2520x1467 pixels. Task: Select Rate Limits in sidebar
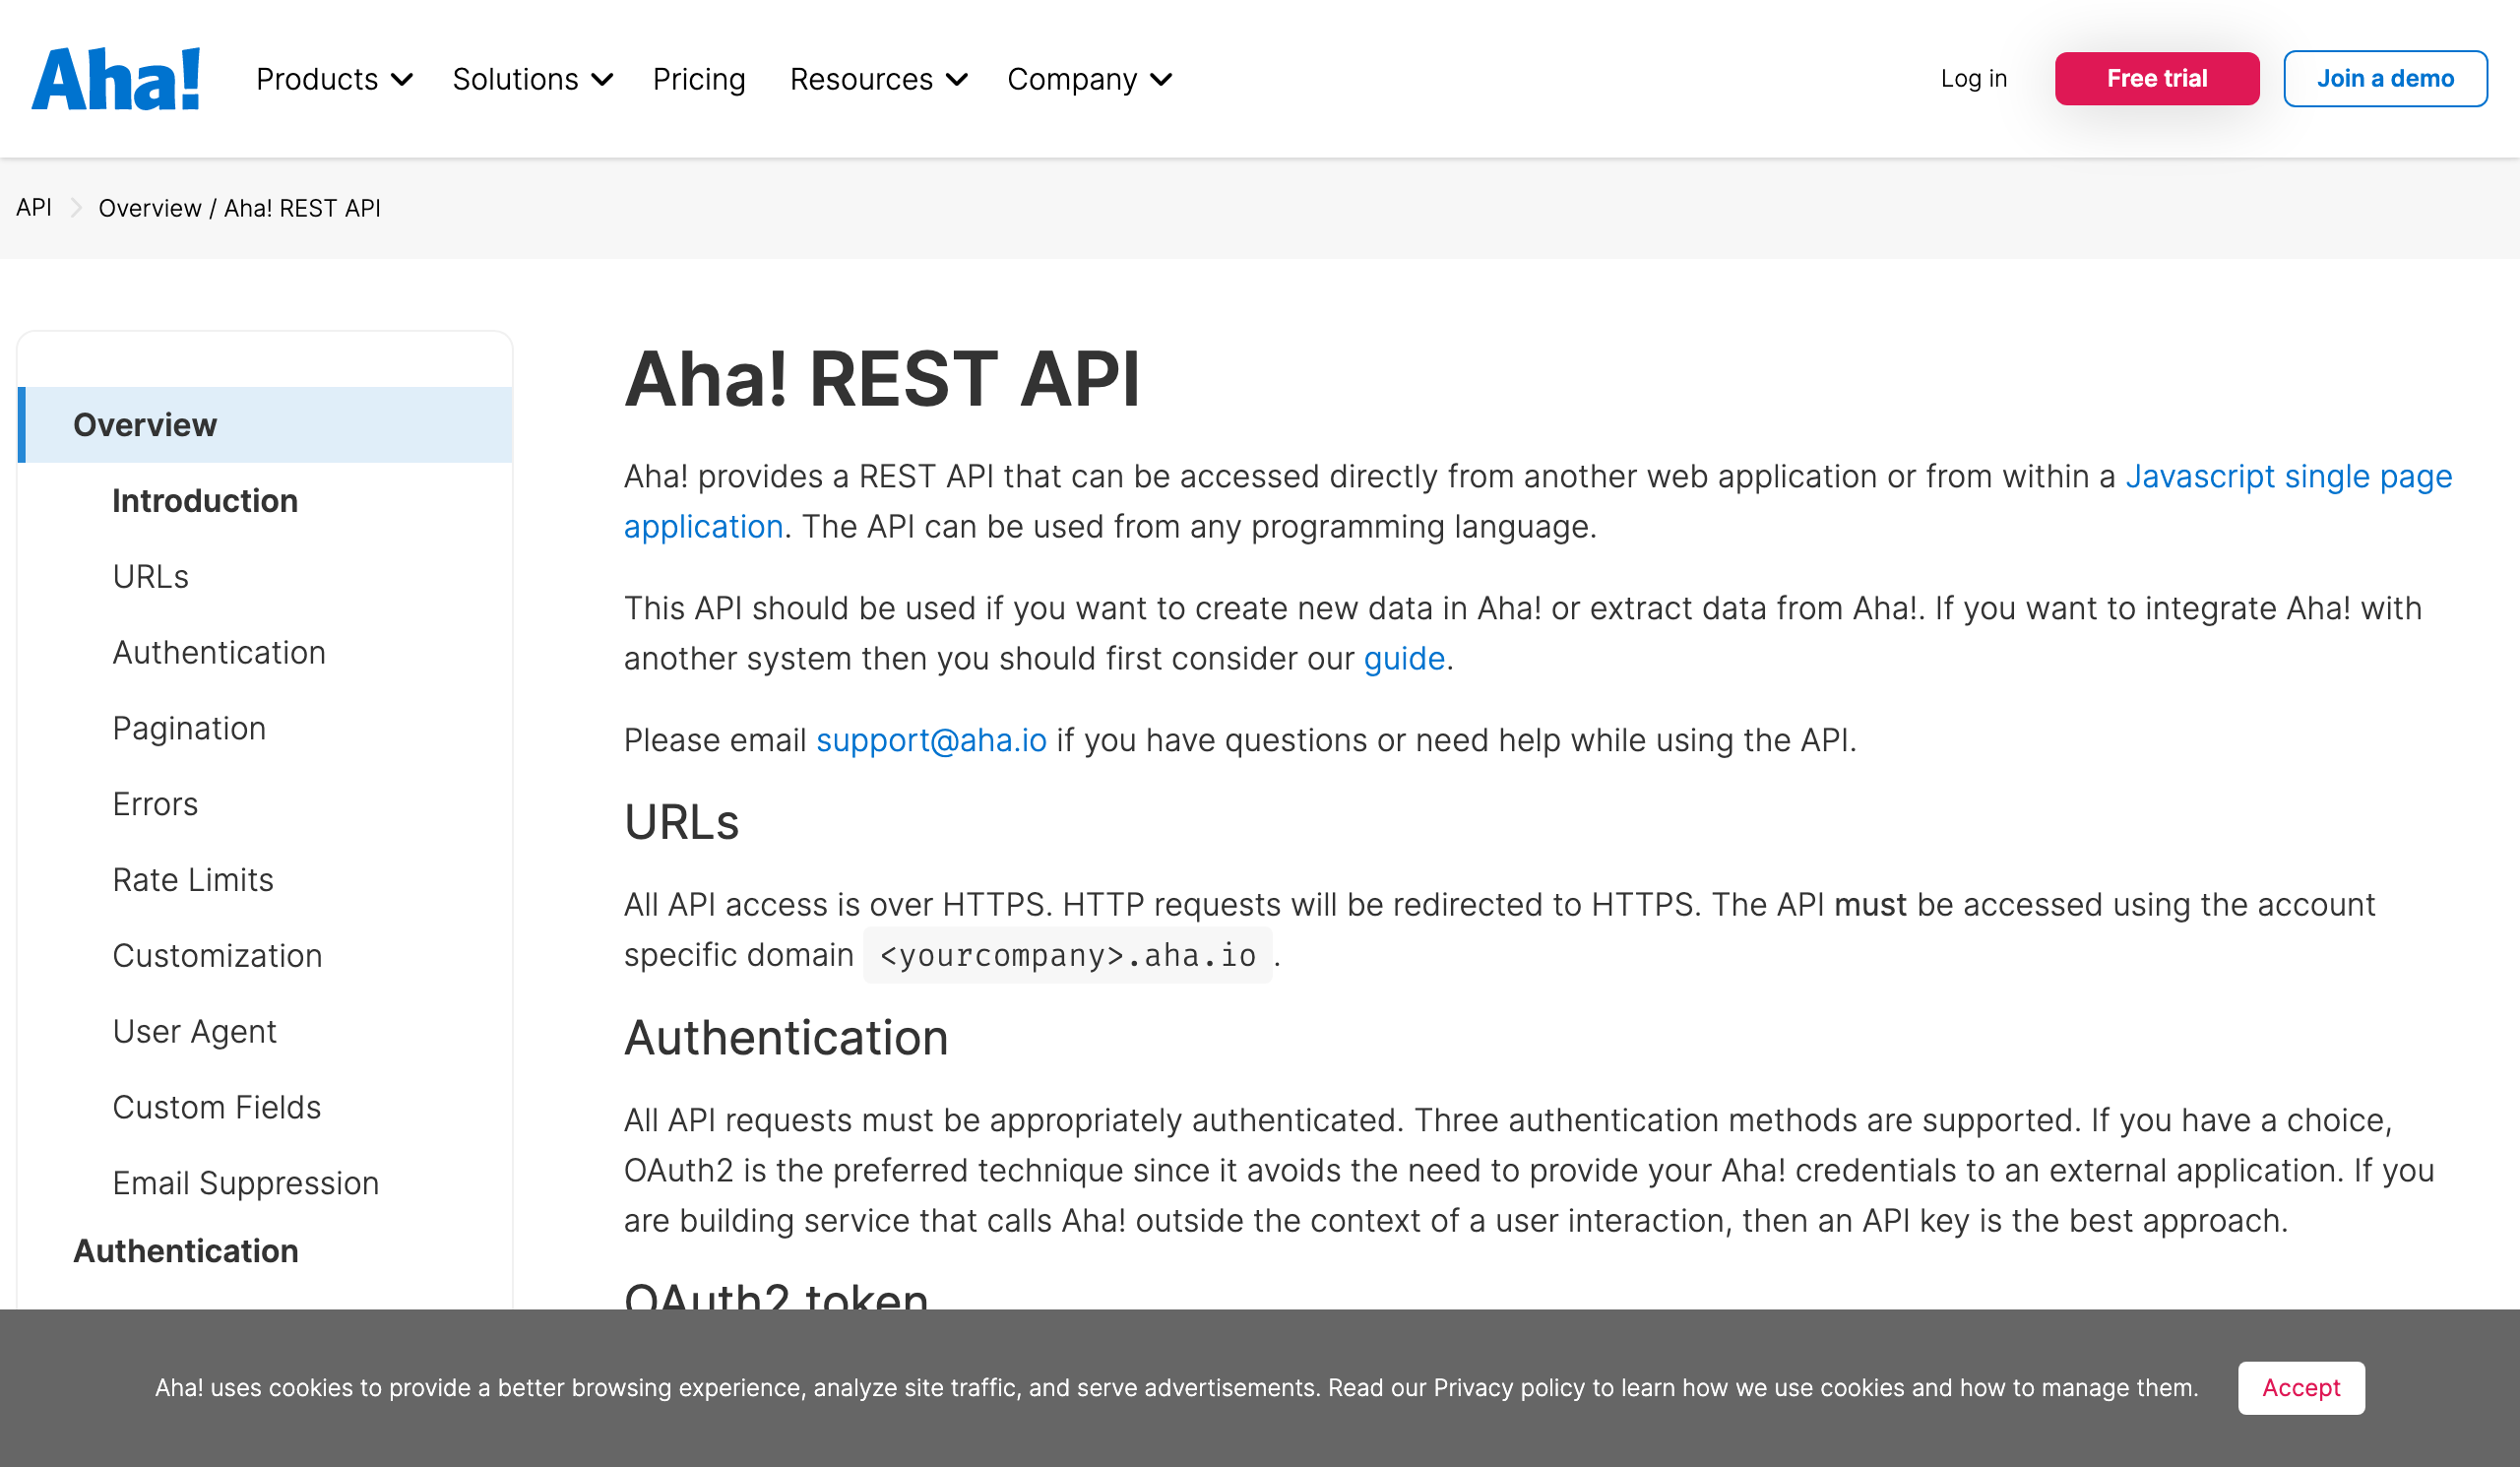[x=193, y=879]
